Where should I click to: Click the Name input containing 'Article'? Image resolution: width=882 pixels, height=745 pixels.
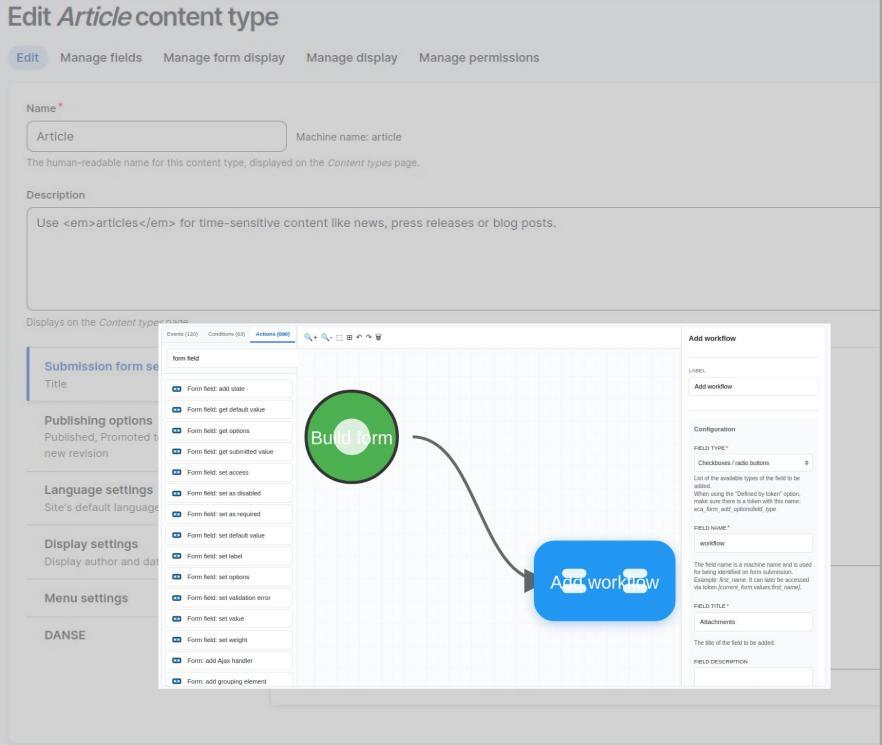tap(156, 135)
